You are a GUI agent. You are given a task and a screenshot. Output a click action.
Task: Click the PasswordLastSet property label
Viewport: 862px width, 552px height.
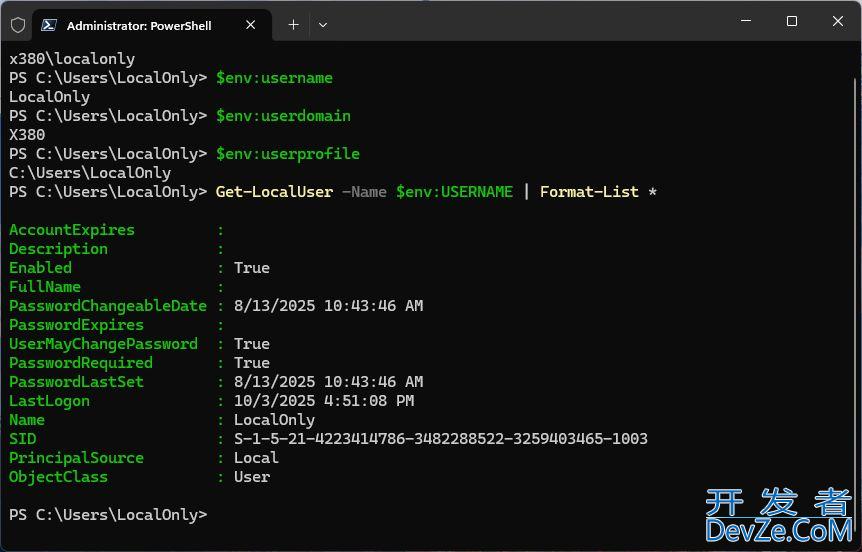point(76,382)
